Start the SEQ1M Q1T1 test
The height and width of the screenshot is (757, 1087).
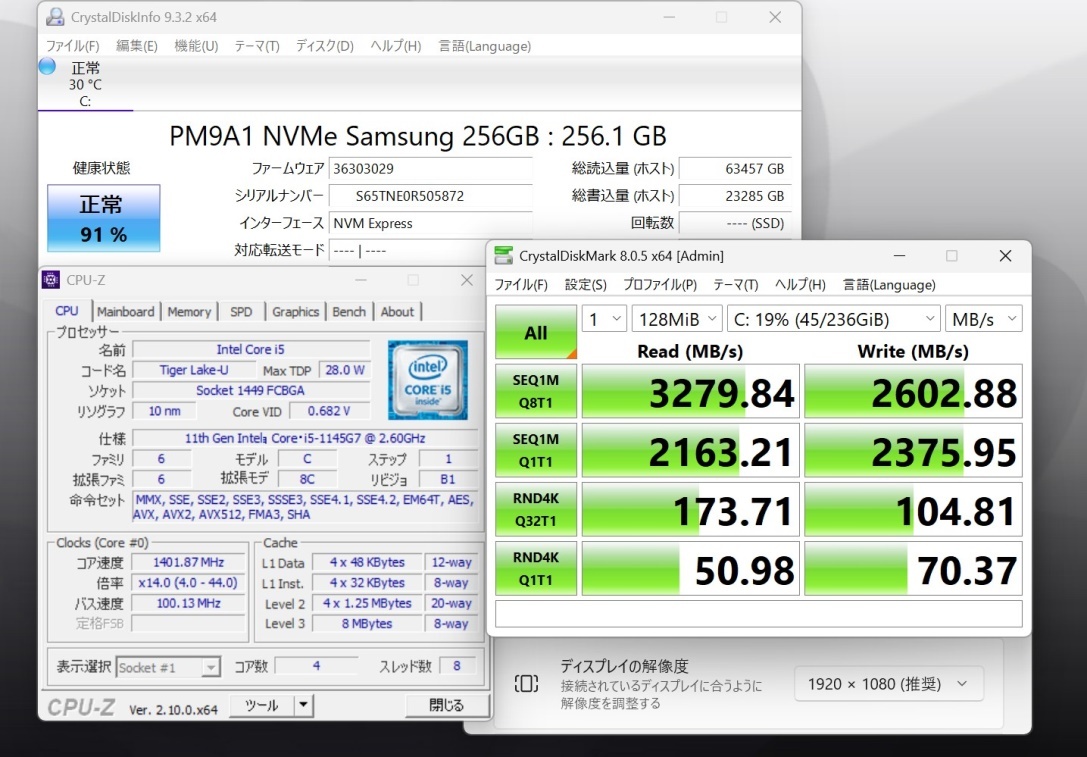tap(536, 450)
